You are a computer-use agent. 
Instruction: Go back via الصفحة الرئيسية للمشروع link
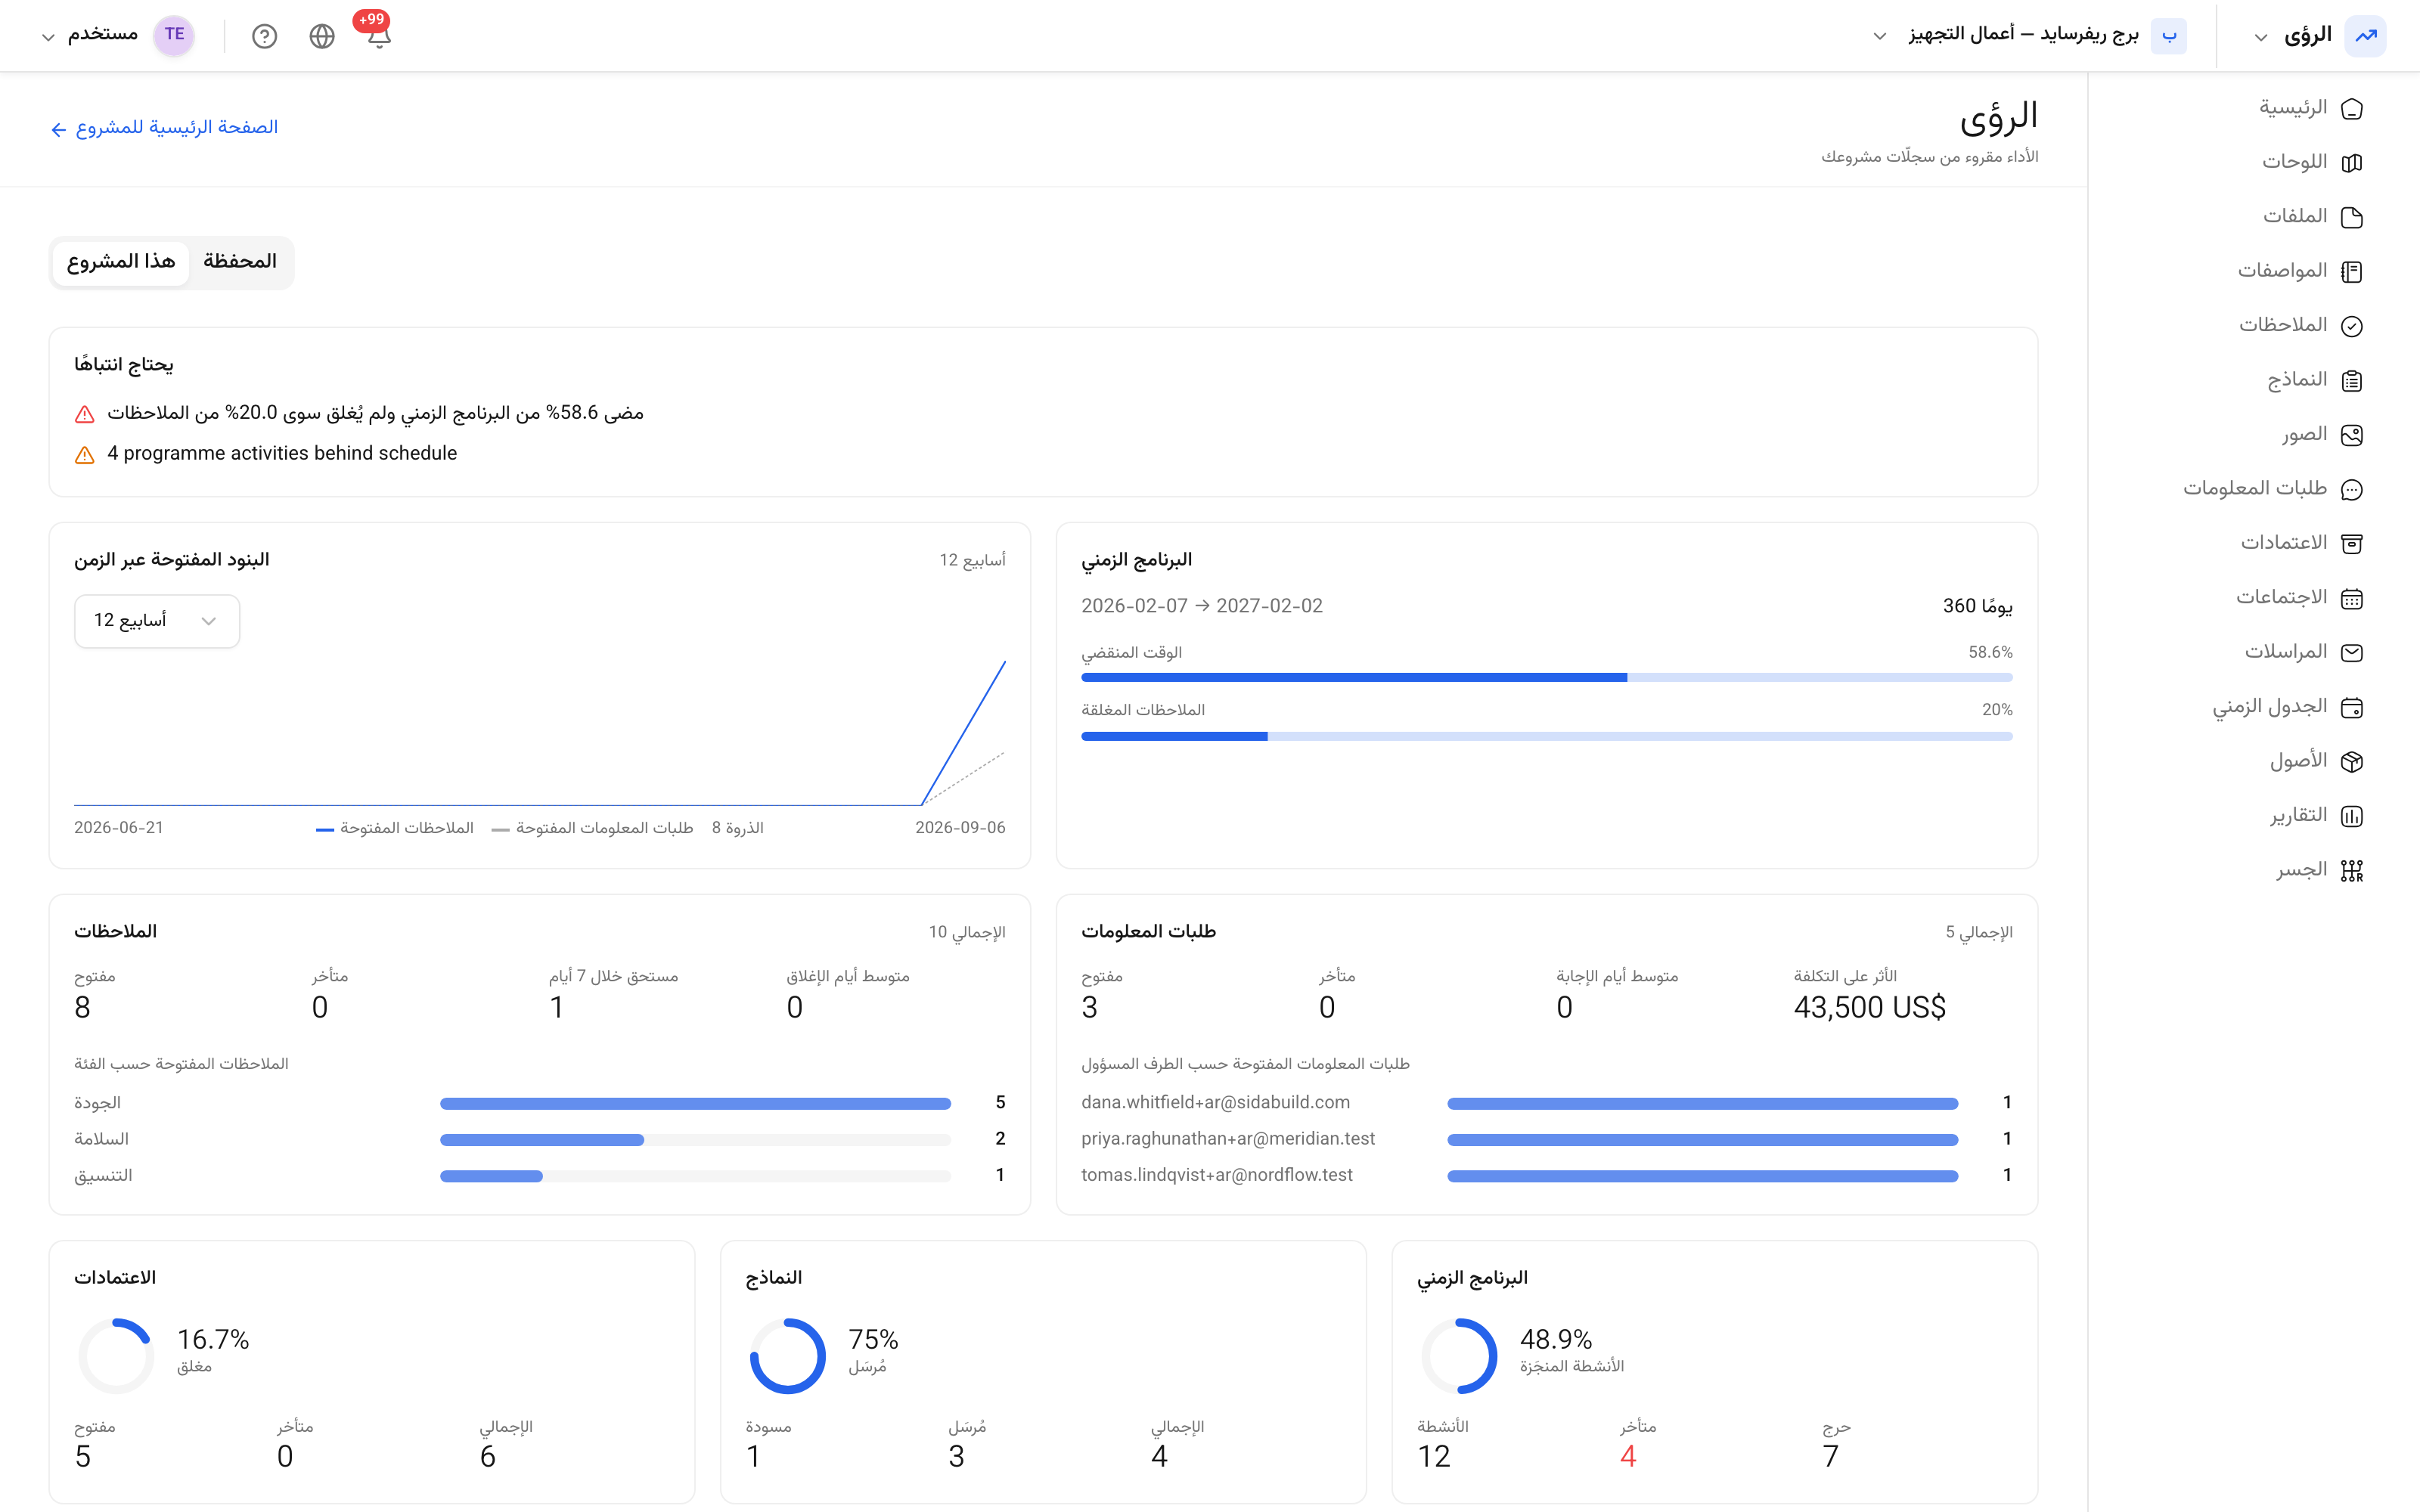click(164, 128)
